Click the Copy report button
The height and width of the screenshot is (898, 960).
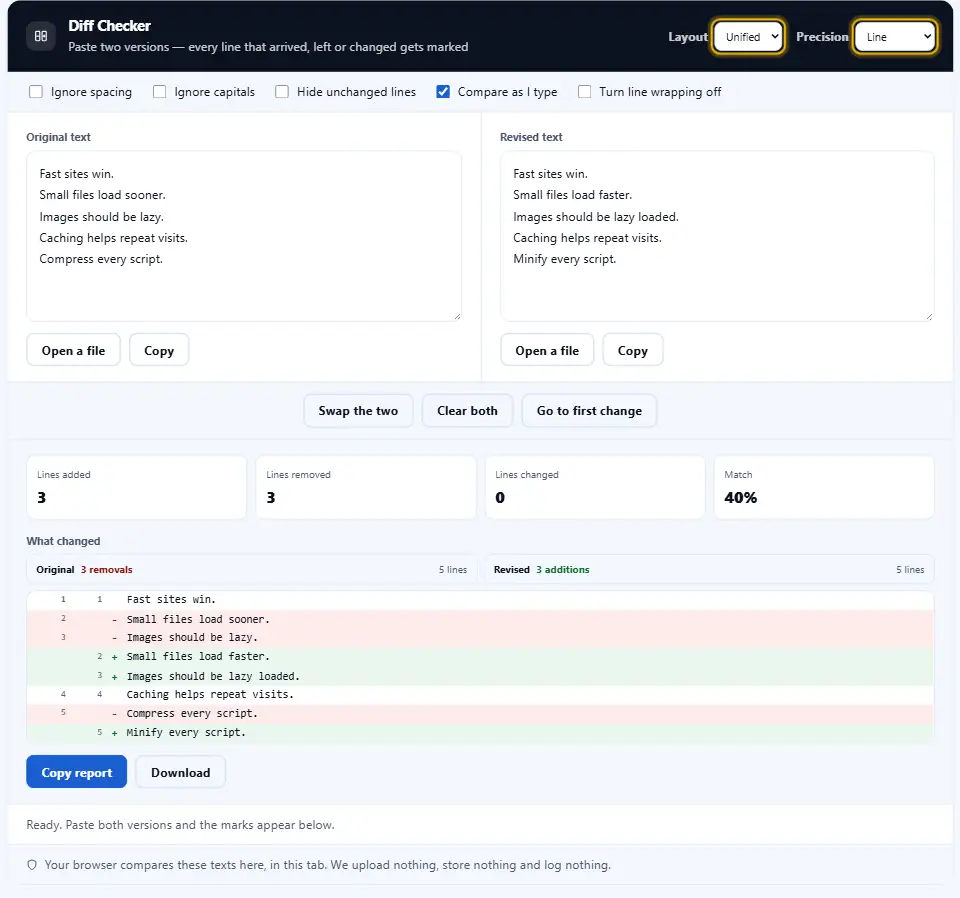click(77, 772)
